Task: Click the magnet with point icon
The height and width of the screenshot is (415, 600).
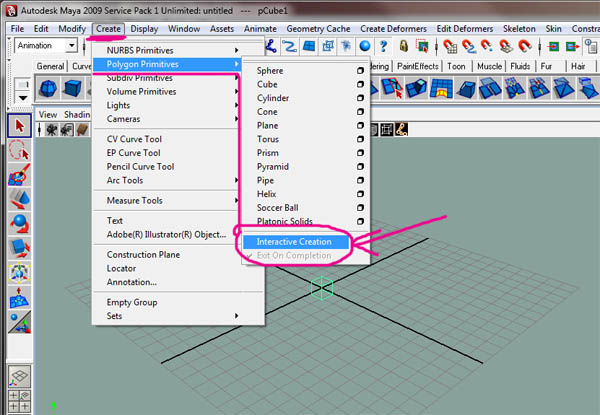Action: coord(487,46)
